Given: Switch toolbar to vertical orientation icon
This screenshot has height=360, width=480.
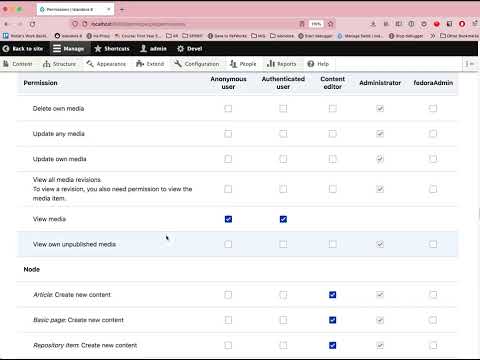Looking at the screenshot, I should [470, 64].
